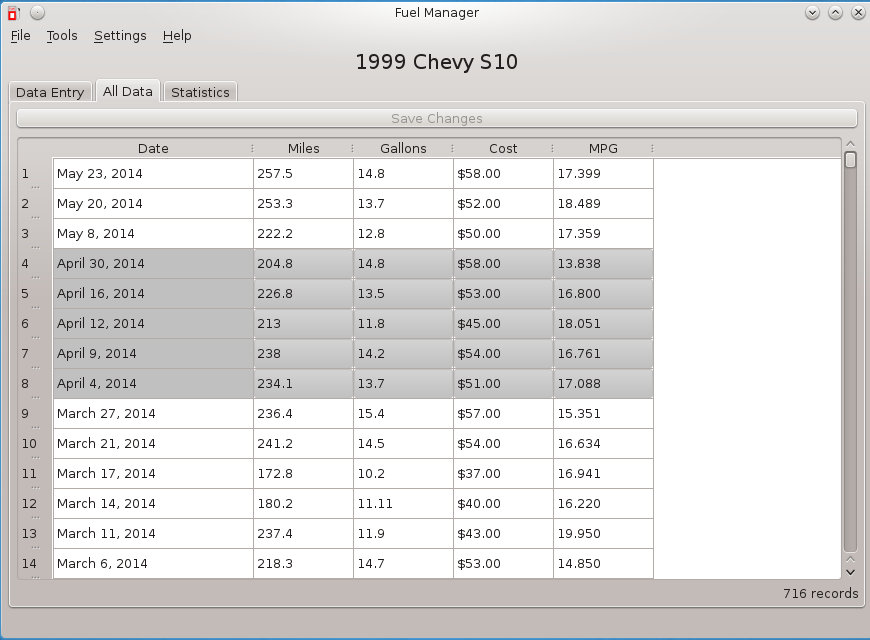Switch to the Statistics tab

(x=200, y=92)
